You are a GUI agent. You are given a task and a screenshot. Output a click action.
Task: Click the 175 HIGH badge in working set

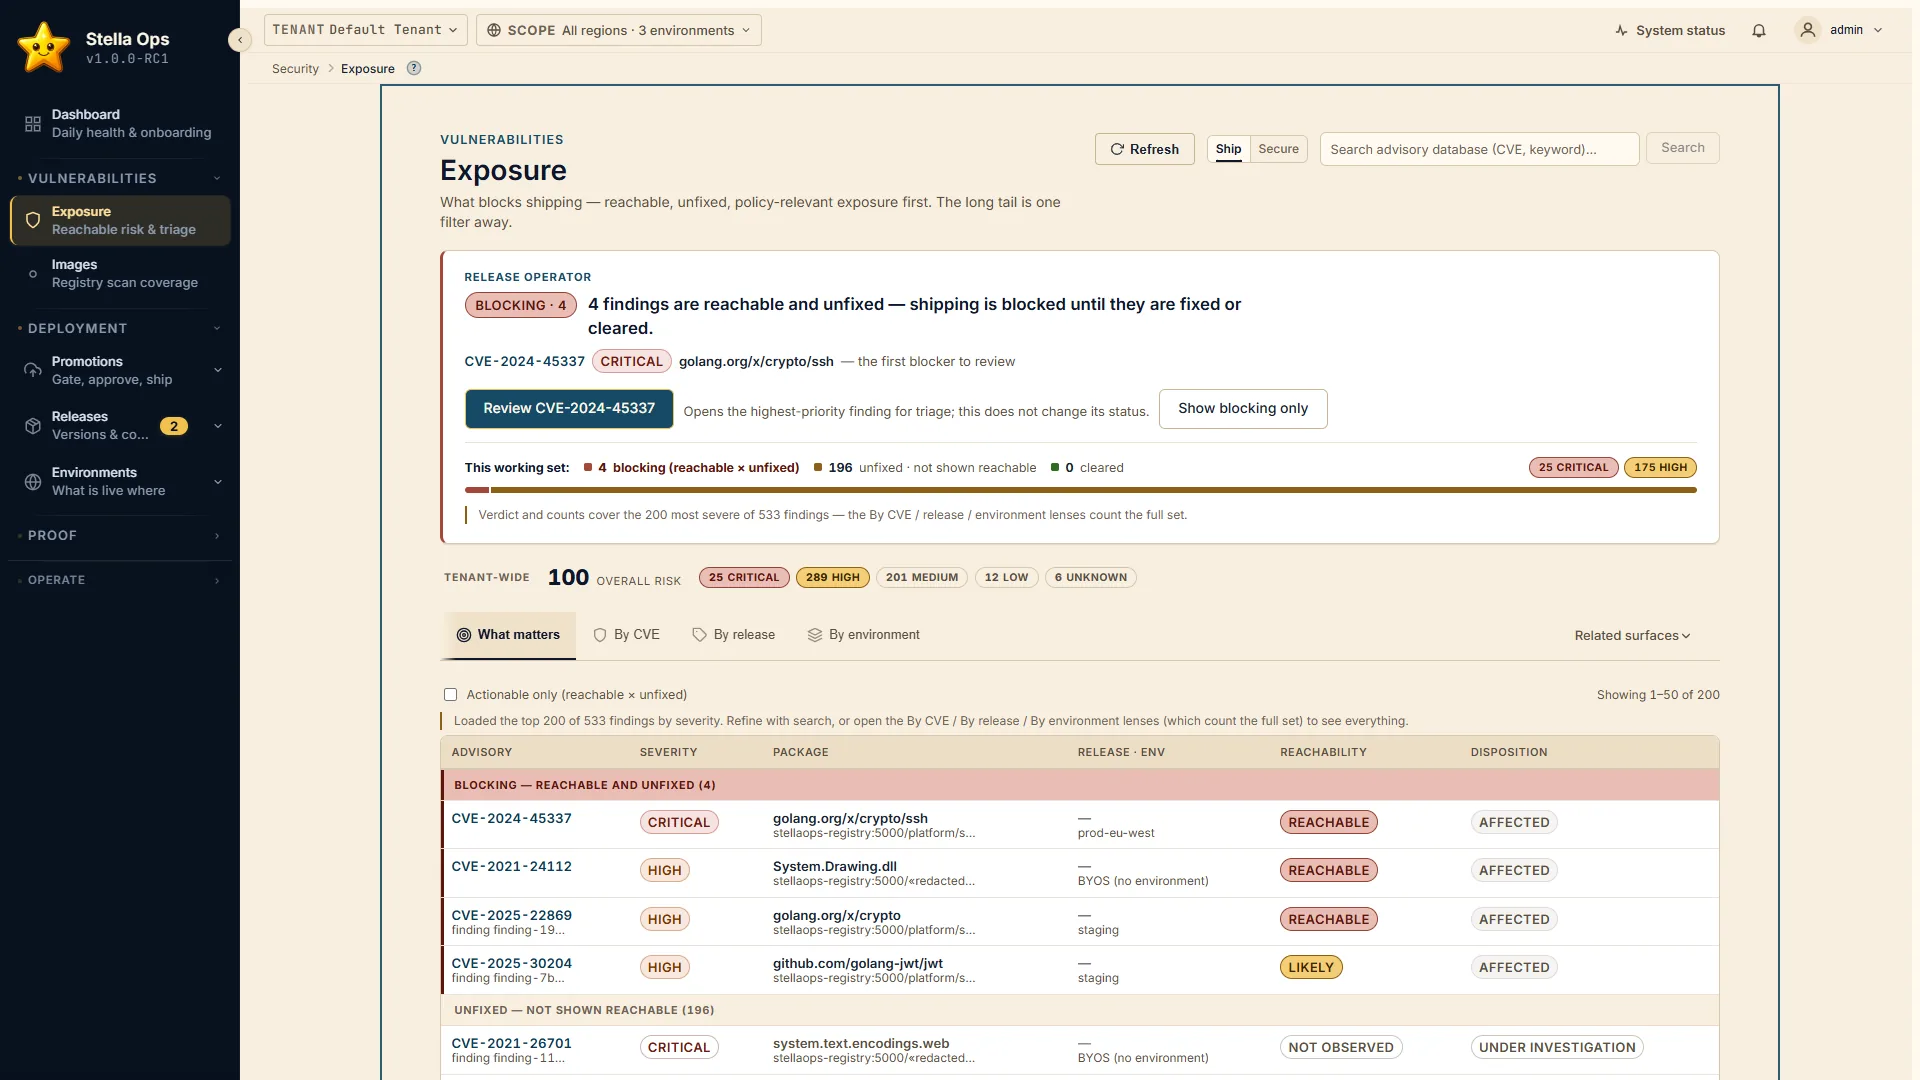pyautogui.click(x=1660, y=468)
